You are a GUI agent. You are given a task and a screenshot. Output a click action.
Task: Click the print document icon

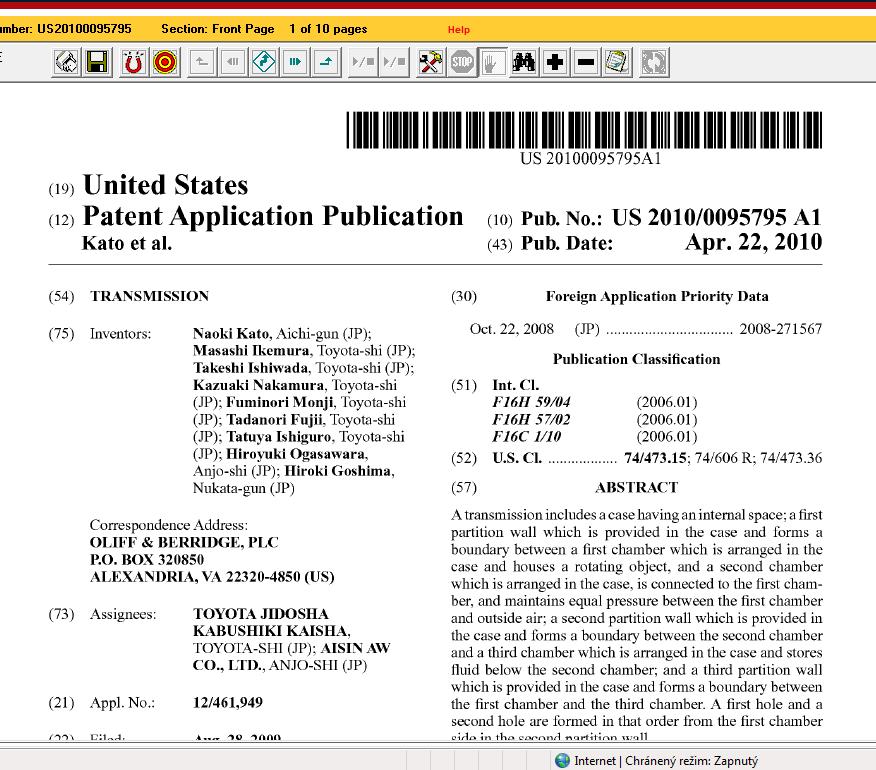pos(66,62)
